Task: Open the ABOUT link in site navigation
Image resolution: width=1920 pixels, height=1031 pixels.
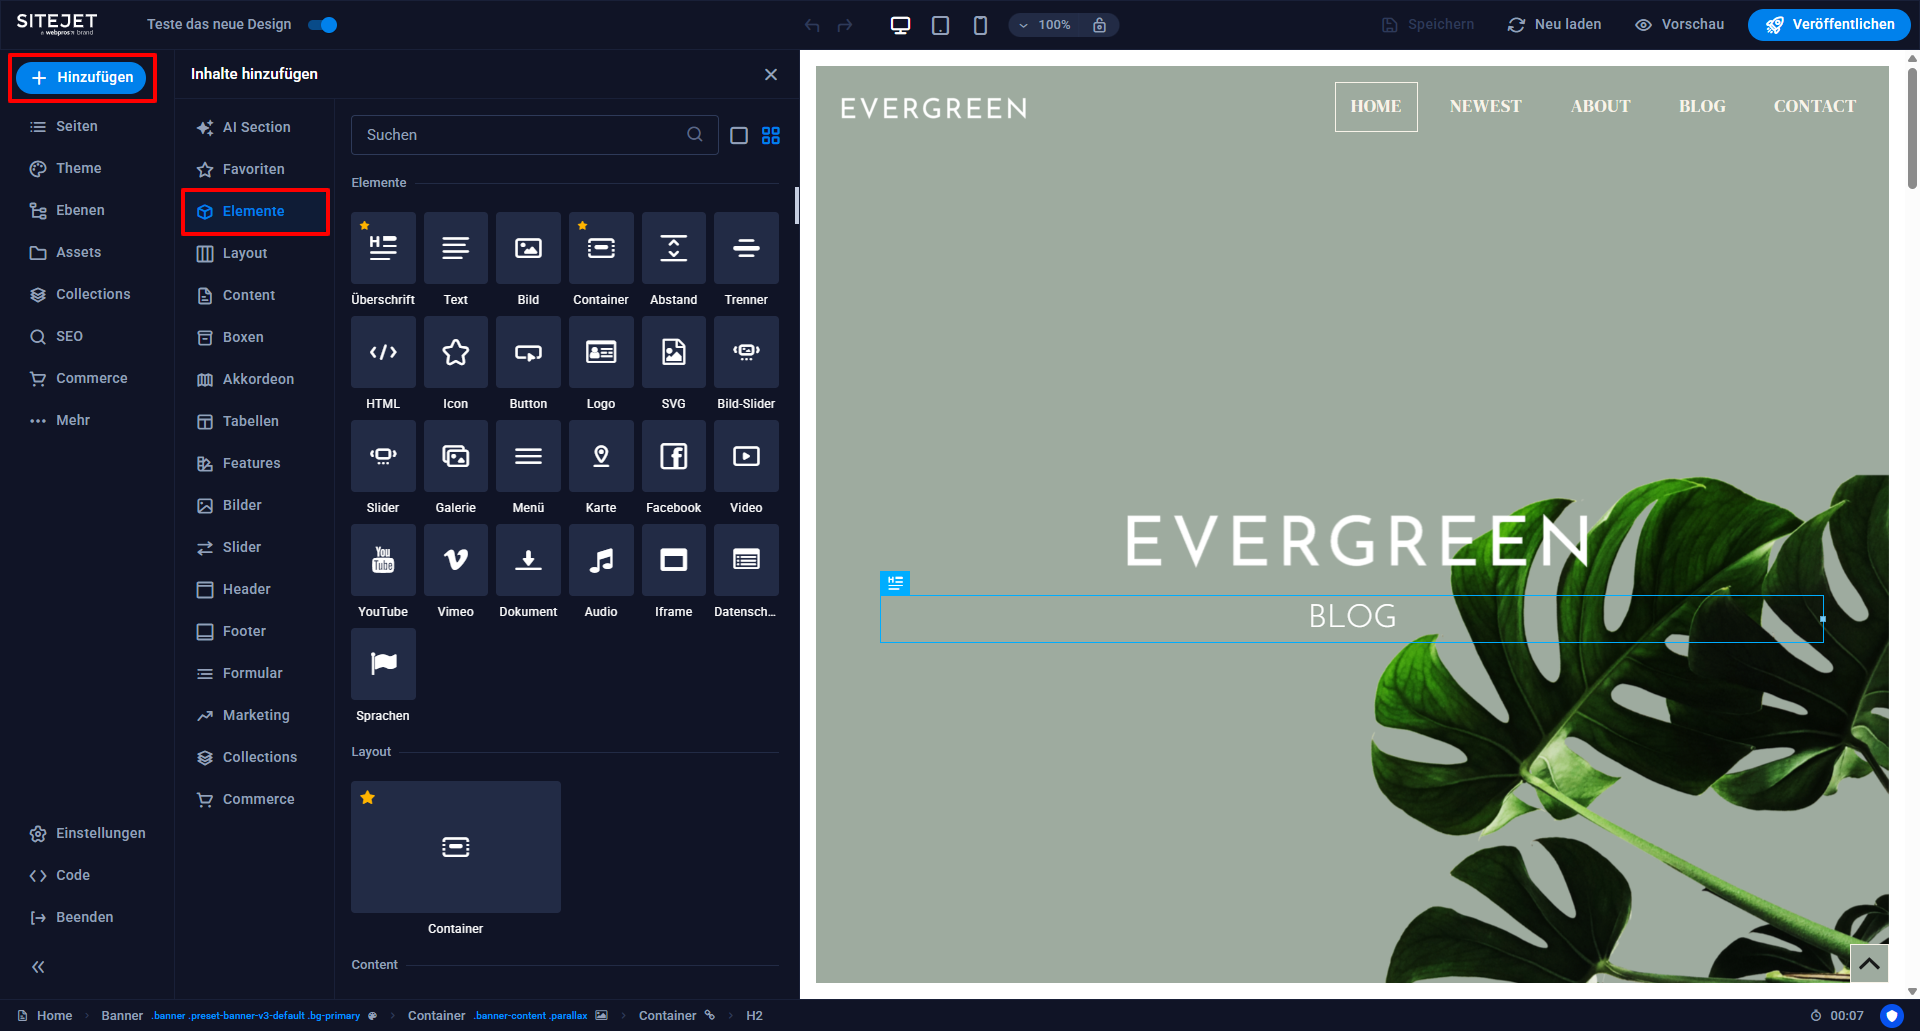Action: pos(1600,106)
